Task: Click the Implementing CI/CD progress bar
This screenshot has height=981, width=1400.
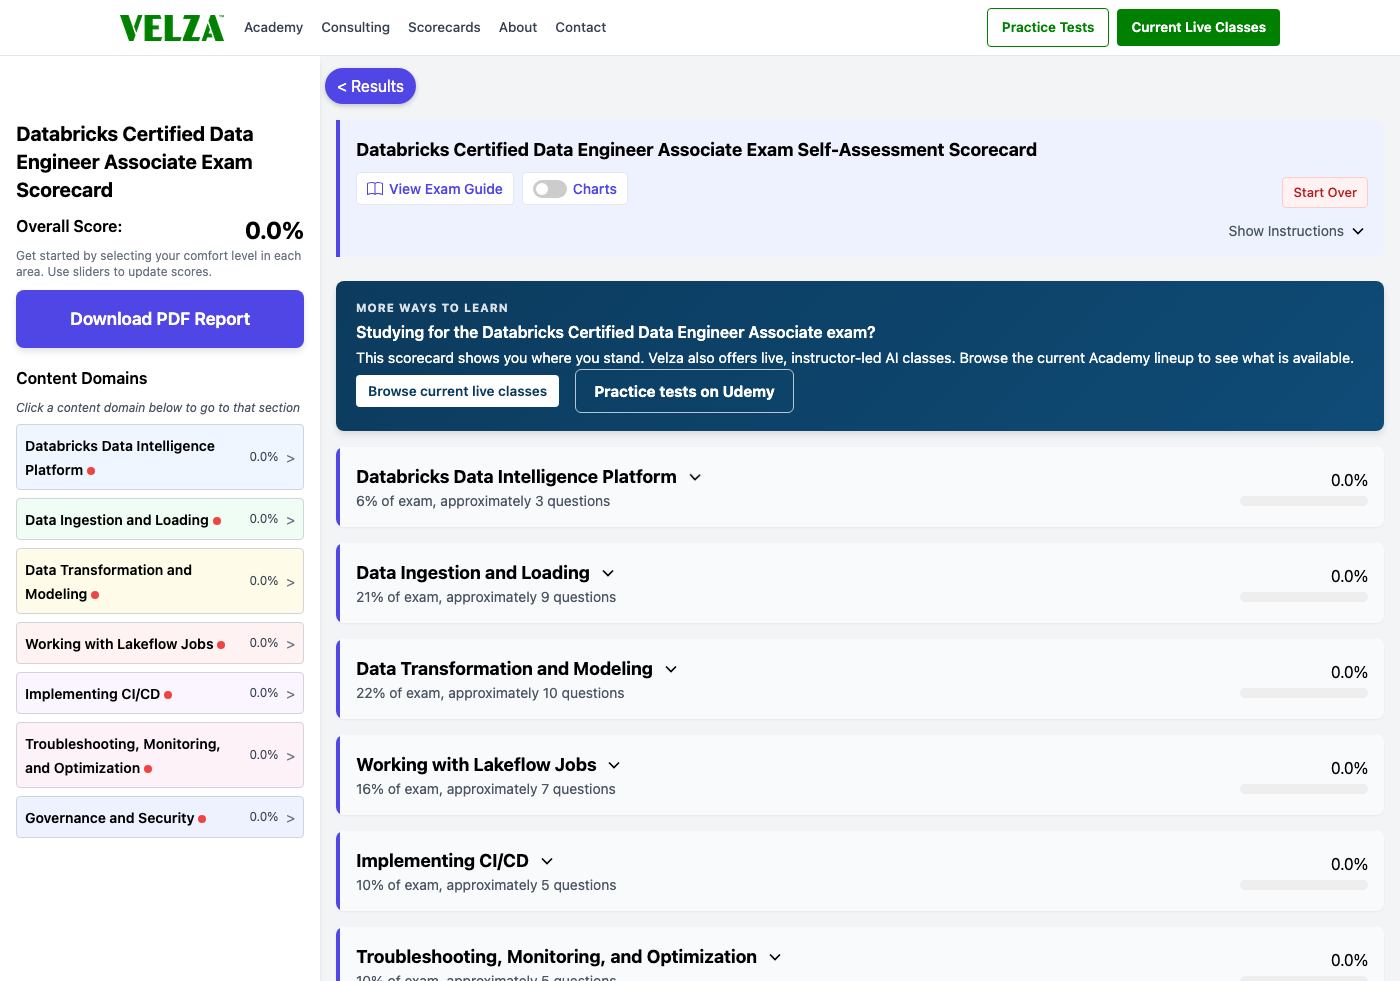Action: pos(1304,885)
